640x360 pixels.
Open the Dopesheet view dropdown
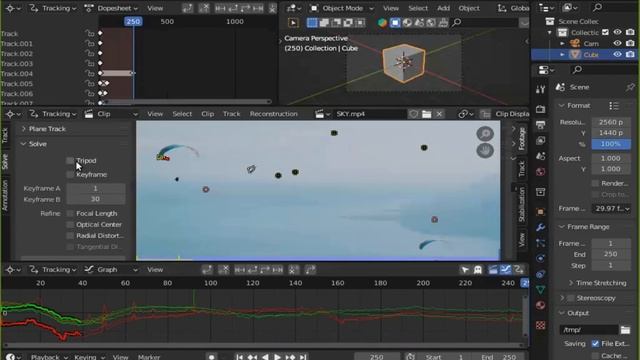click(x=111, y=8)
